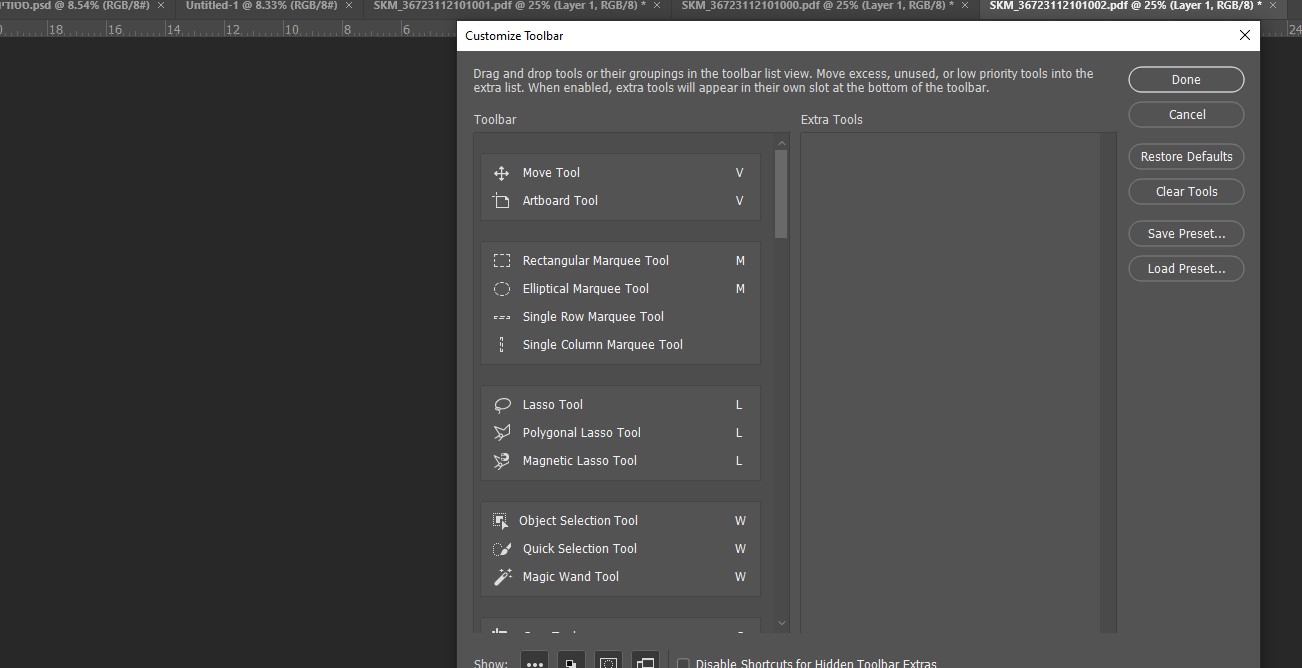Click the 'Object Selection Tool' label
The image size is (1302, 668).
pos(578,521)
